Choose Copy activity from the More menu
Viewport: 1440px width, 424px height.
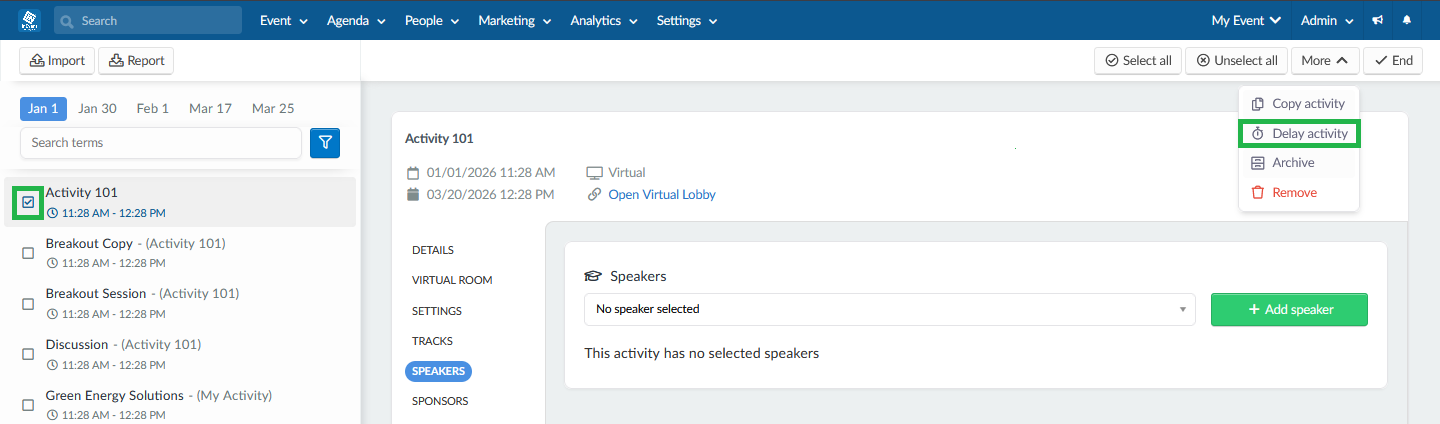pos(1299,104)
